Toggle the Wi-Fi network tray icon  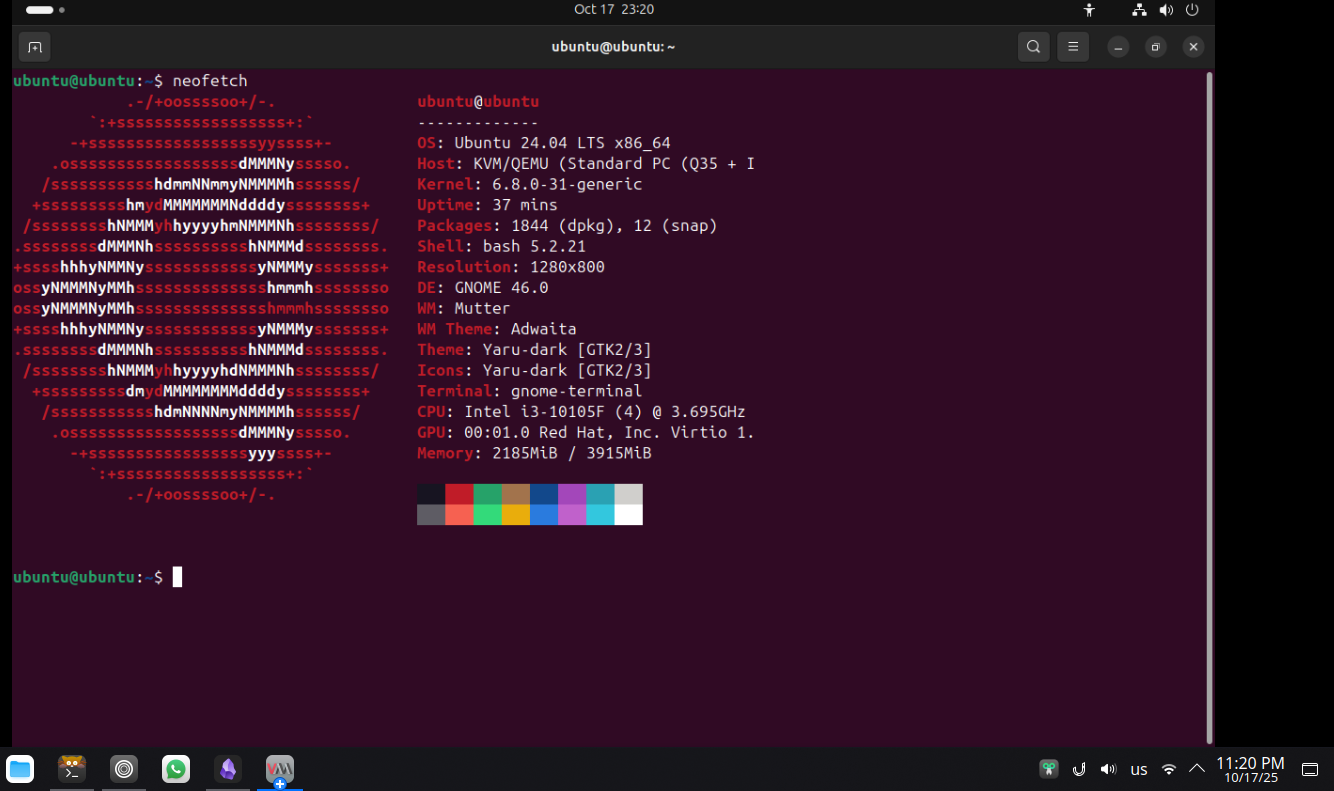[x=1168, y=769]
